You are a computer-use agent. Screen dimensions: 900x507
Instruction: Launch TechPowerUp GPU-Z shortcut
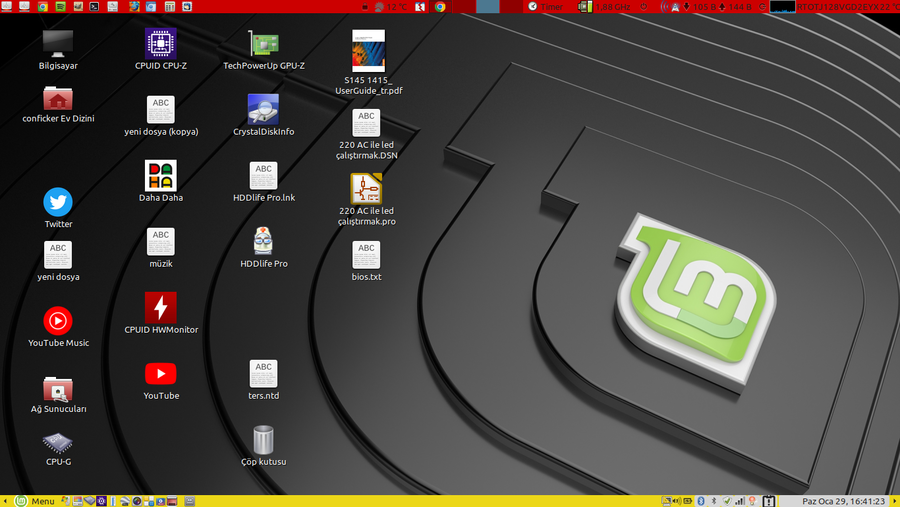pyautogui.click(x=264, y=43)
